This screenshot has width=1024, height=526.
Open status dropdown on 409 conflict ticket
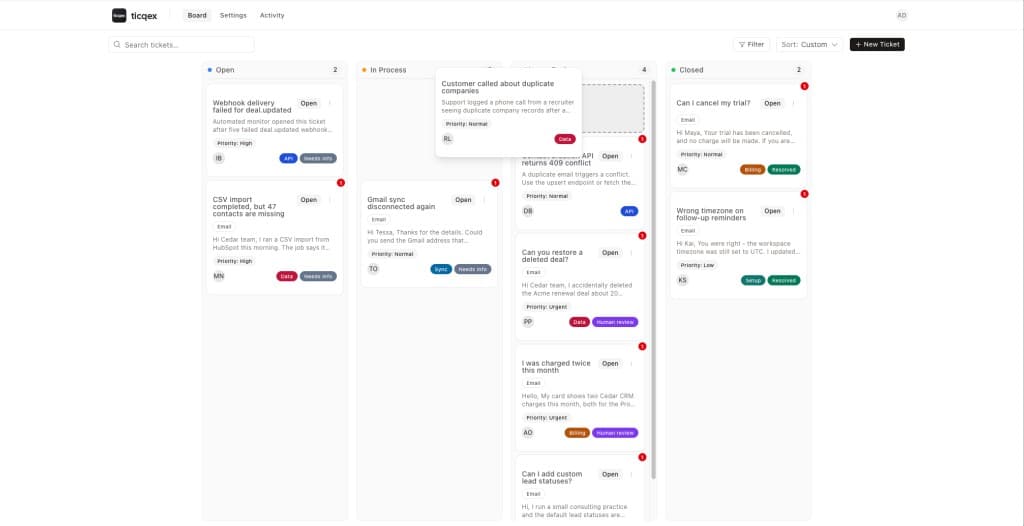coord(610,156)
